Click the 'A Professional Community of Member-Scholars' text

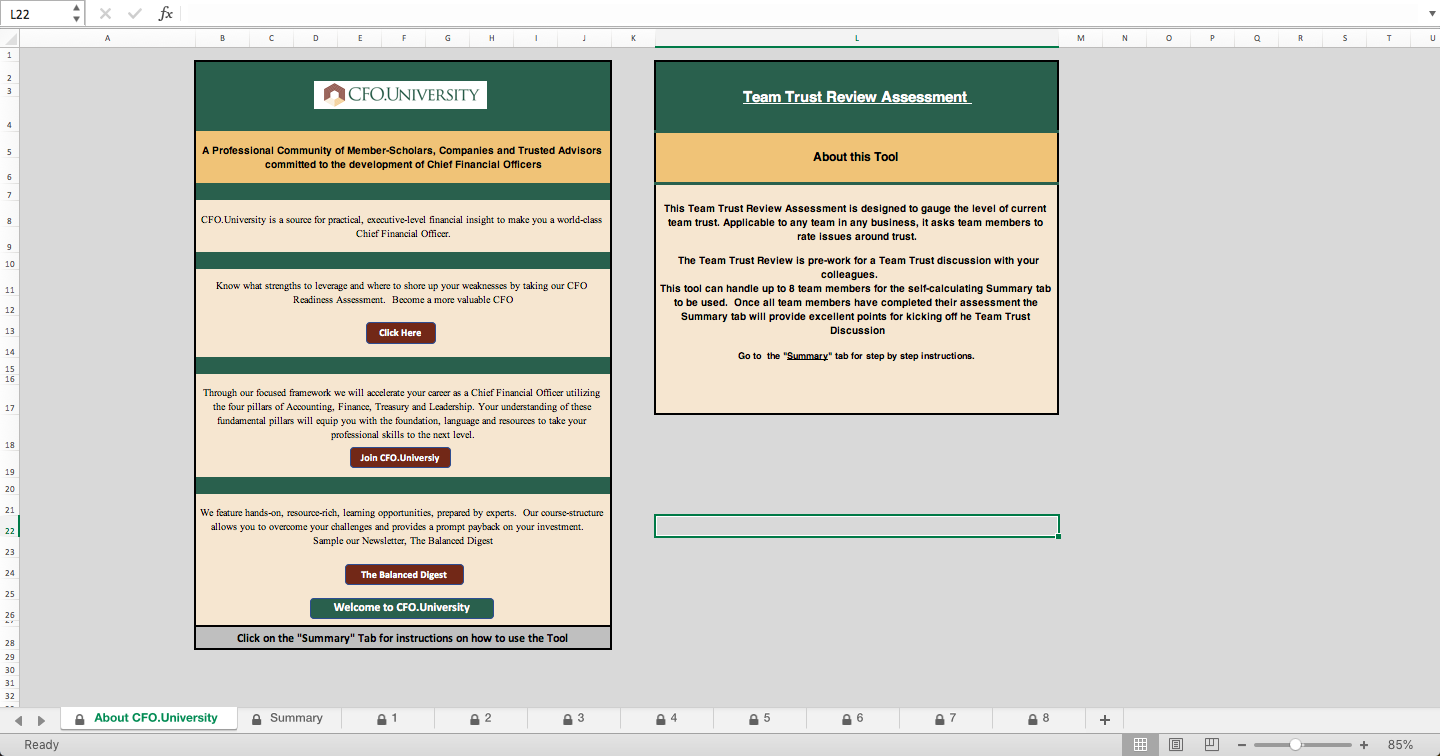click(402, 157)
